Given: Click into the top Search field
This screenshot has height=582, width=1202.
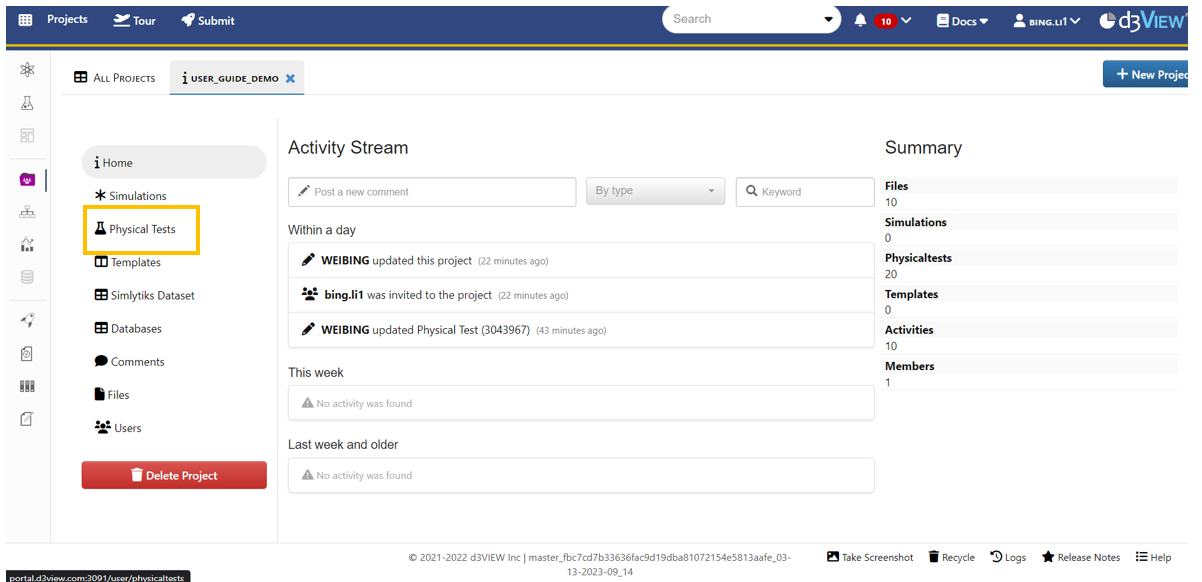Looking at the screenshot, I should click(x=743, y=19).
